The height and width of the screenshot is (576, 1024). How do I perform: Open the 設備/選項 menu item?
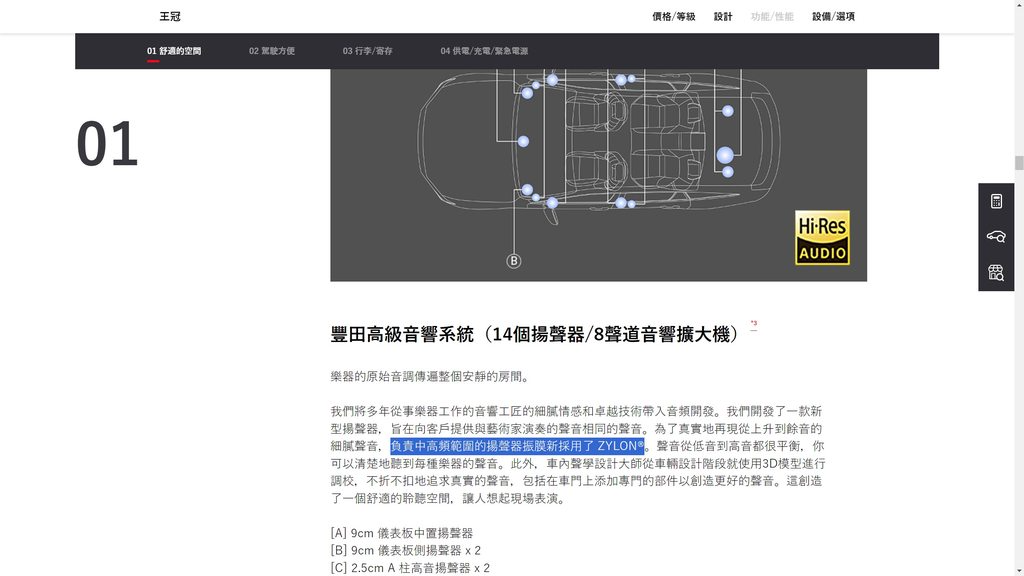tap(833, 16)
